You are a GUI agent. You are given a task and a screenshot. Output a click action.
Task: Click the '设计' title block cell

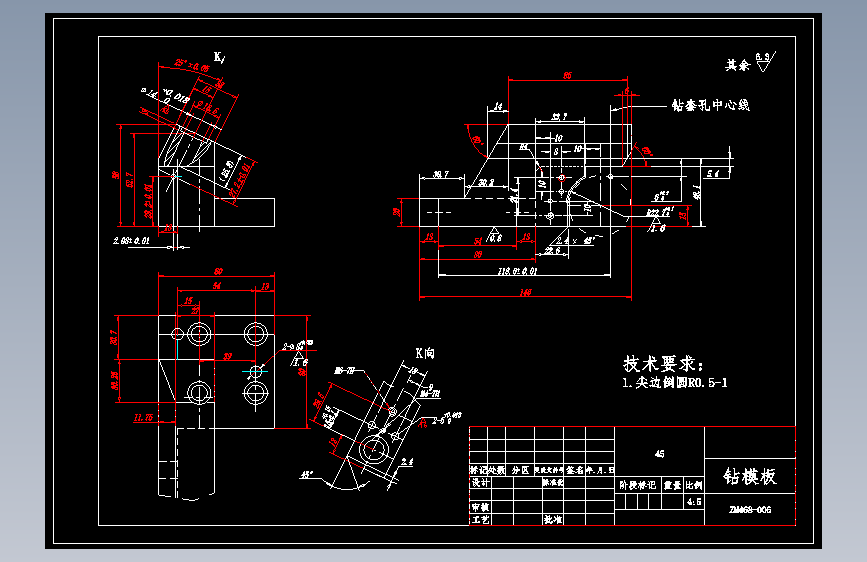tap(480, 482)
